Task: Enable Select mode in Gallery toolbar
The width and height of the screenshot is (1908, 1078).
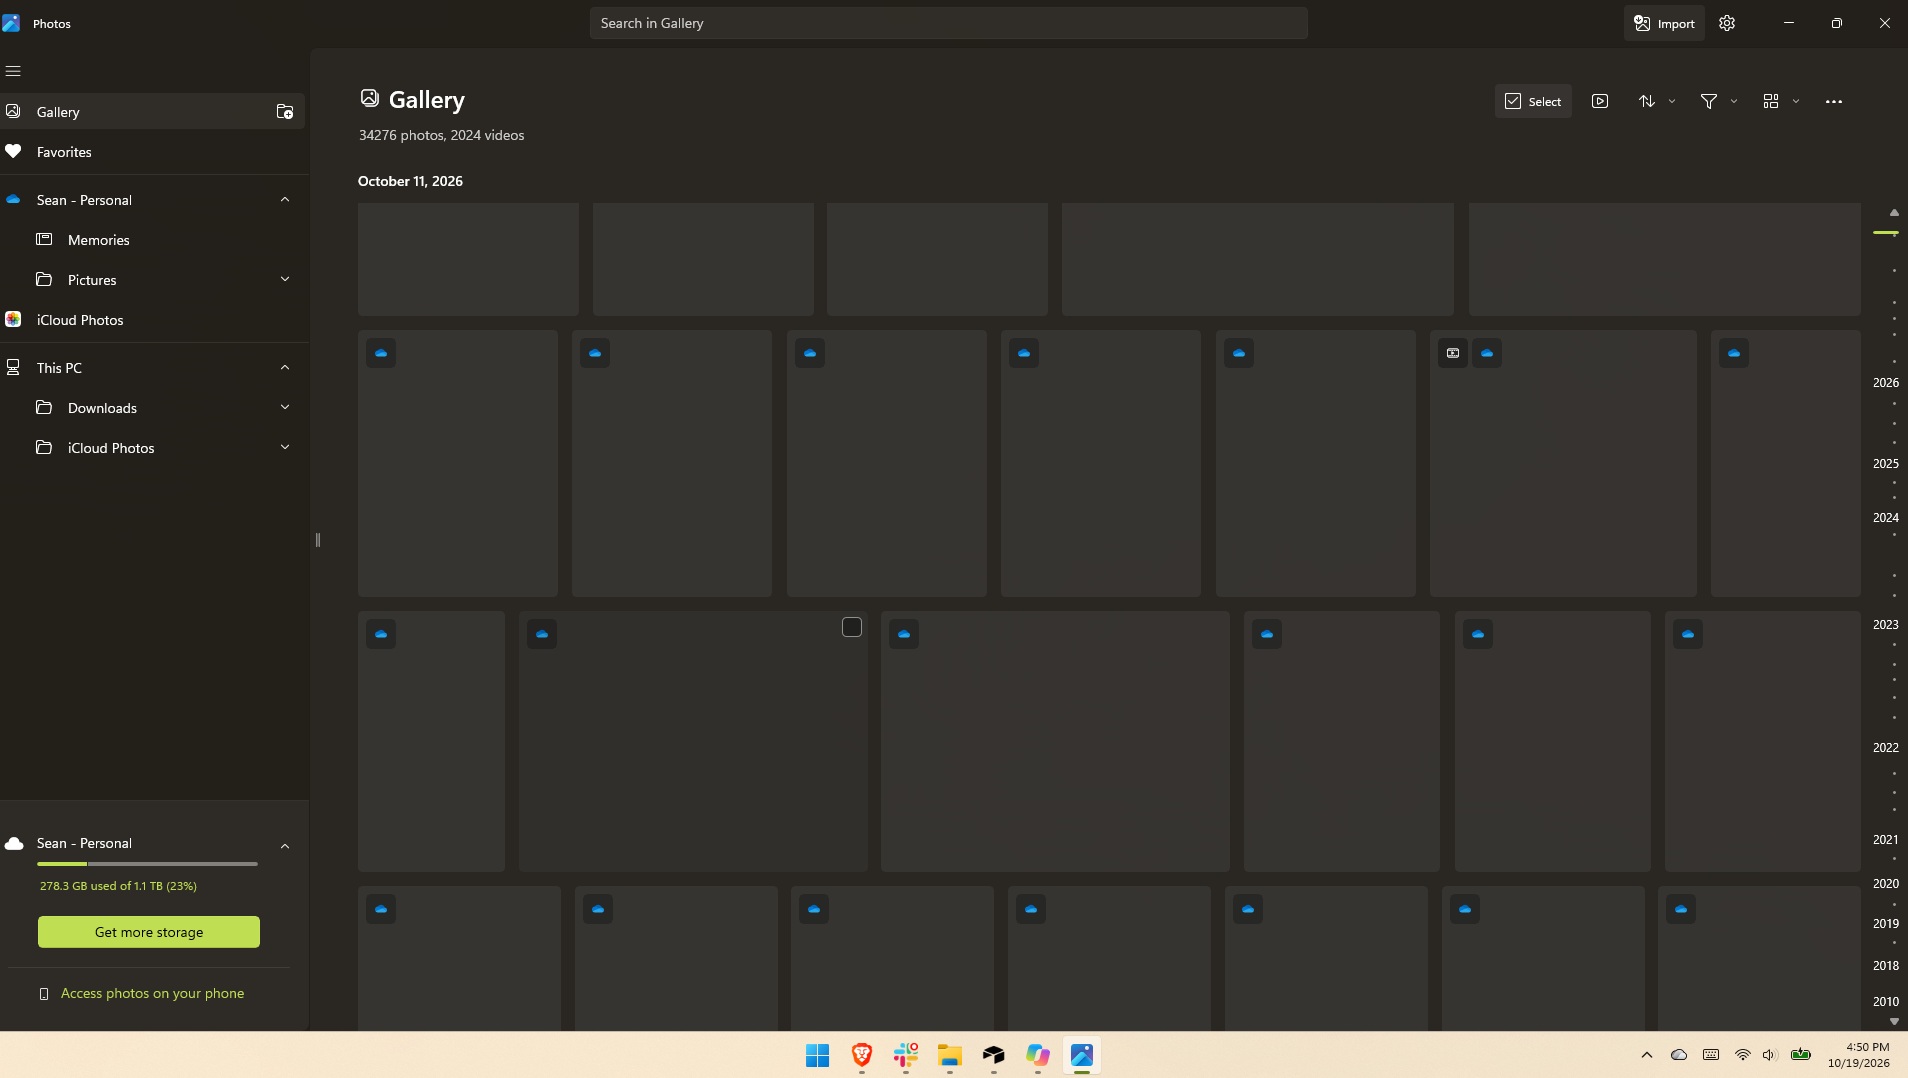Action: [x=1533, y=101]
